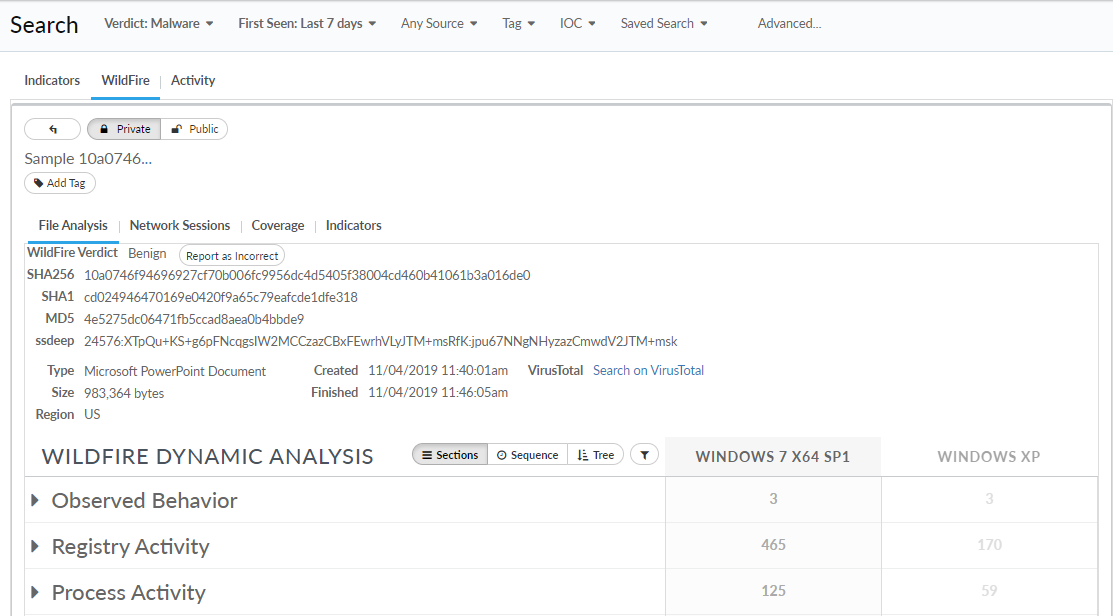Open the Saved Search dropdown
1113x616 pixels.
coord(664,23)
